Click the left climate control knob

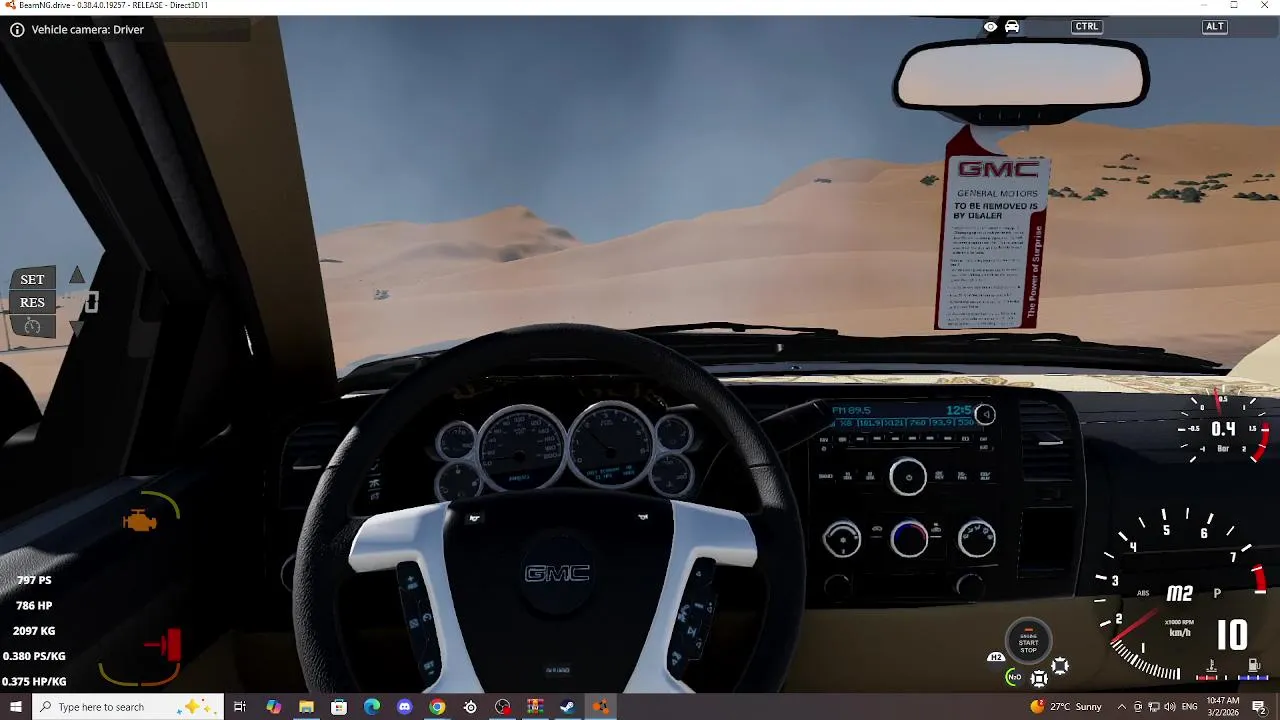(842, 540)
